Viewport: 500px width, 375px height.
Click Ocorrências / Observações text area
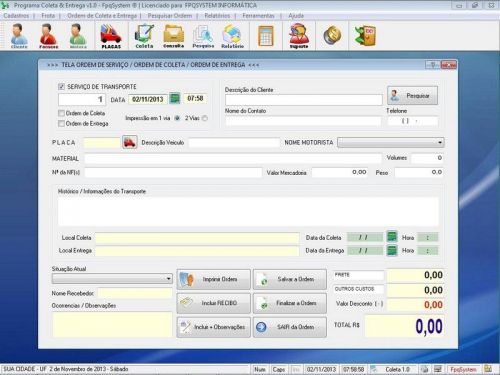tap(112, 324)
